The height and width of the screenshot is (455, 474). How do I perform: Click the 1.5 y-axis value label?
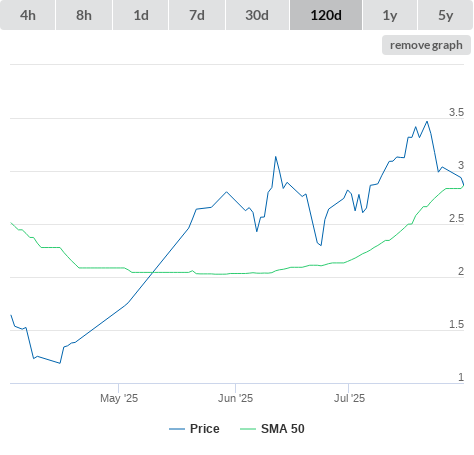456,324
